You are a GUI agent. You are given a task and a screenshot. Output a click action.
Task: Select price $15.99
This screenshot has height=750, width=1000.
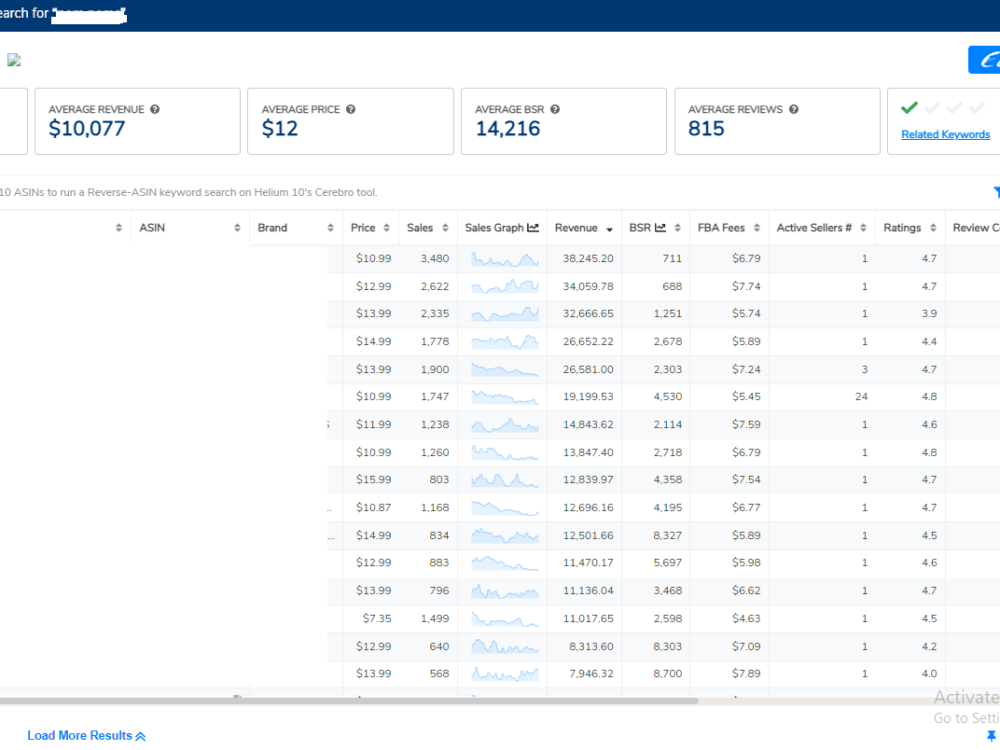point(374,480)
